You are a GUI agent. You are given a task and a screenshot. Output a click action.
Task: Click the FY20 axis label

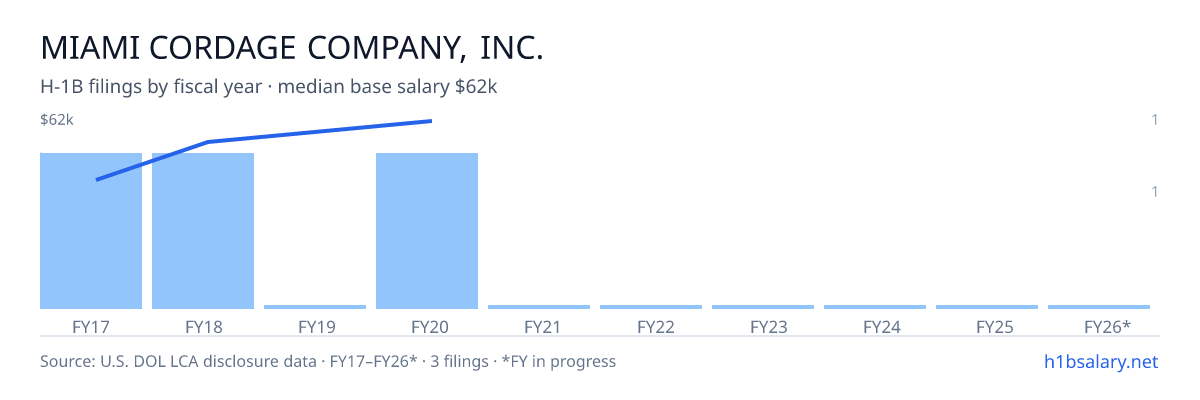[x=427, y=326]
